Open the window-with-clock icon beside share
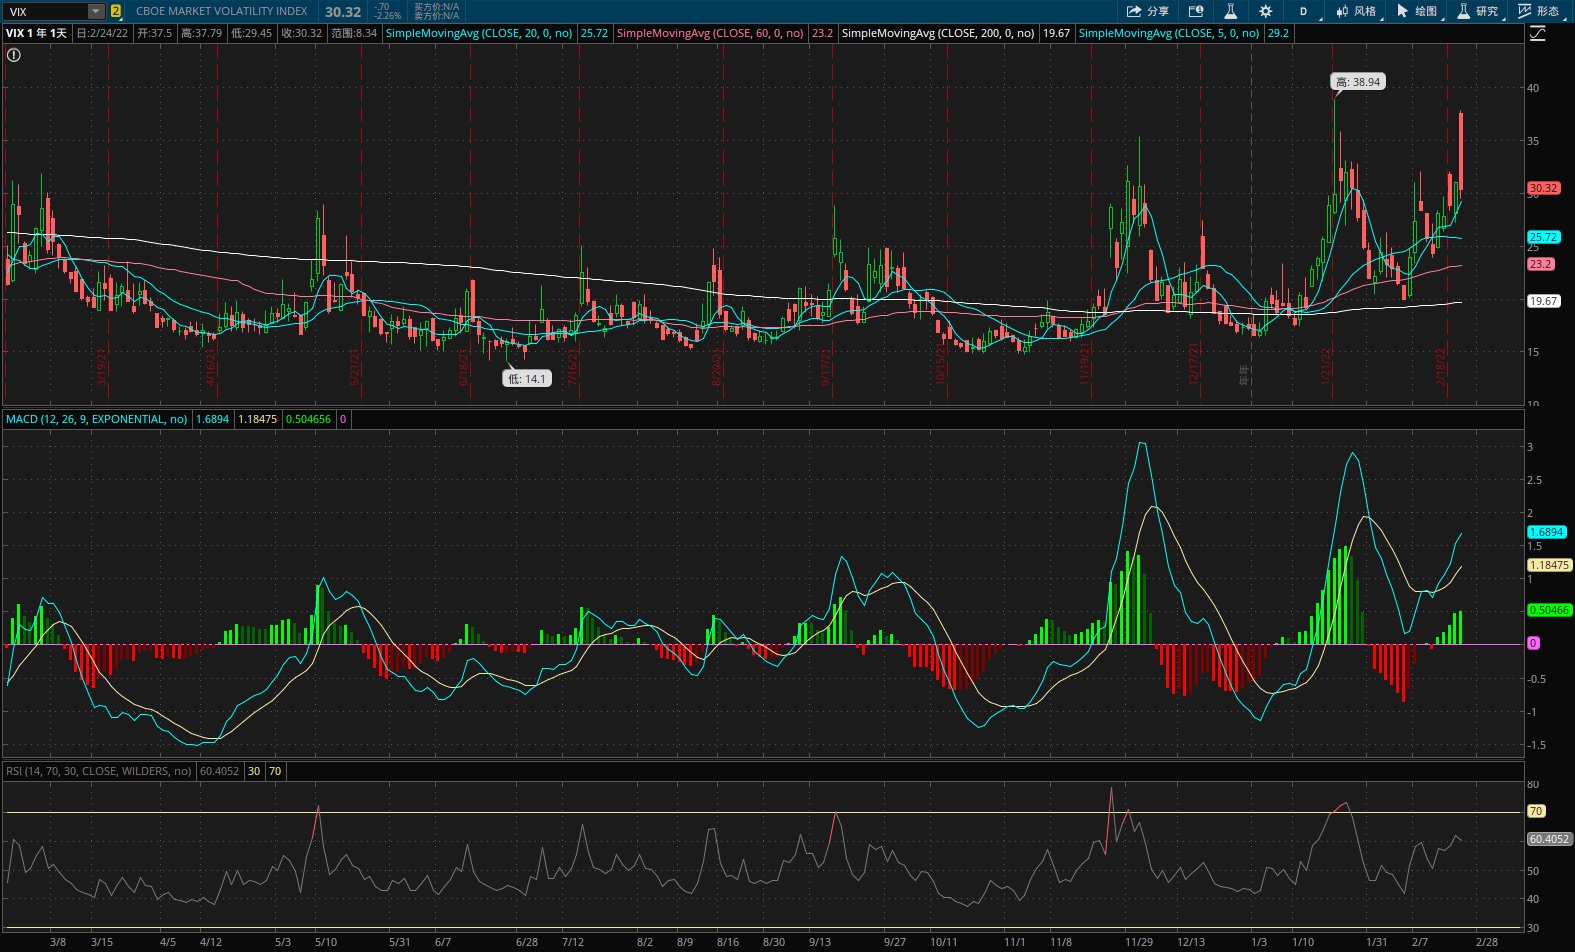1575x952 pixels. tap(1195, 11)
